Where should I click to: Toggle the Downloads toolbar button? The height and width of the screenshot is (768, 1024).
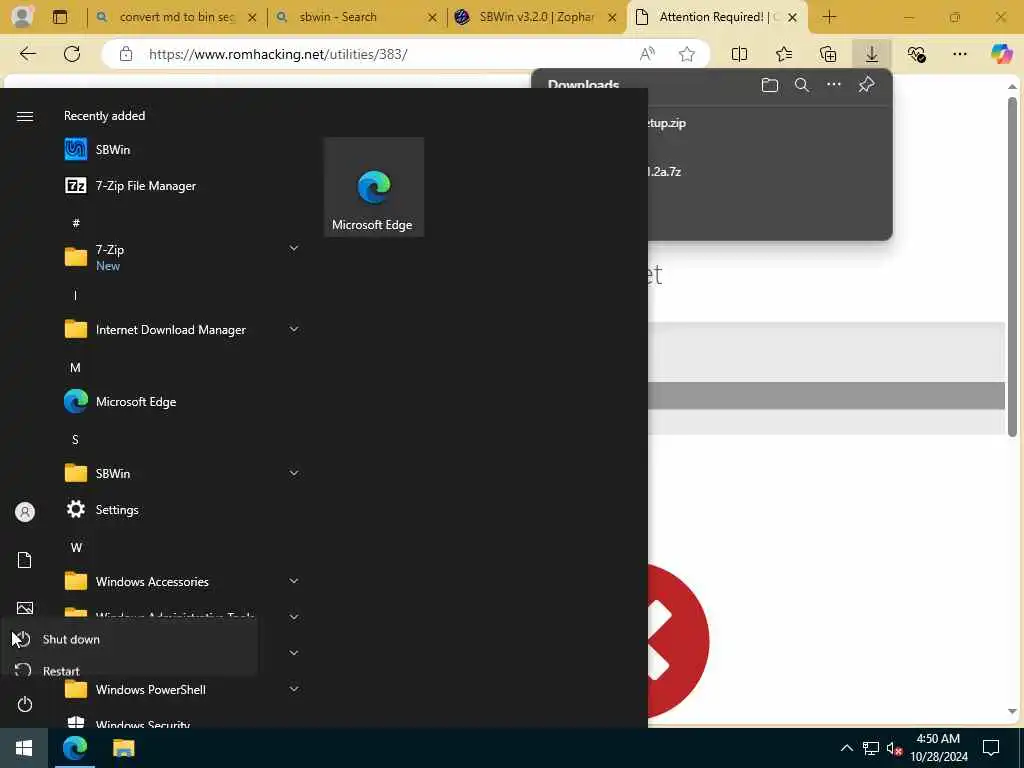[872, 54]
